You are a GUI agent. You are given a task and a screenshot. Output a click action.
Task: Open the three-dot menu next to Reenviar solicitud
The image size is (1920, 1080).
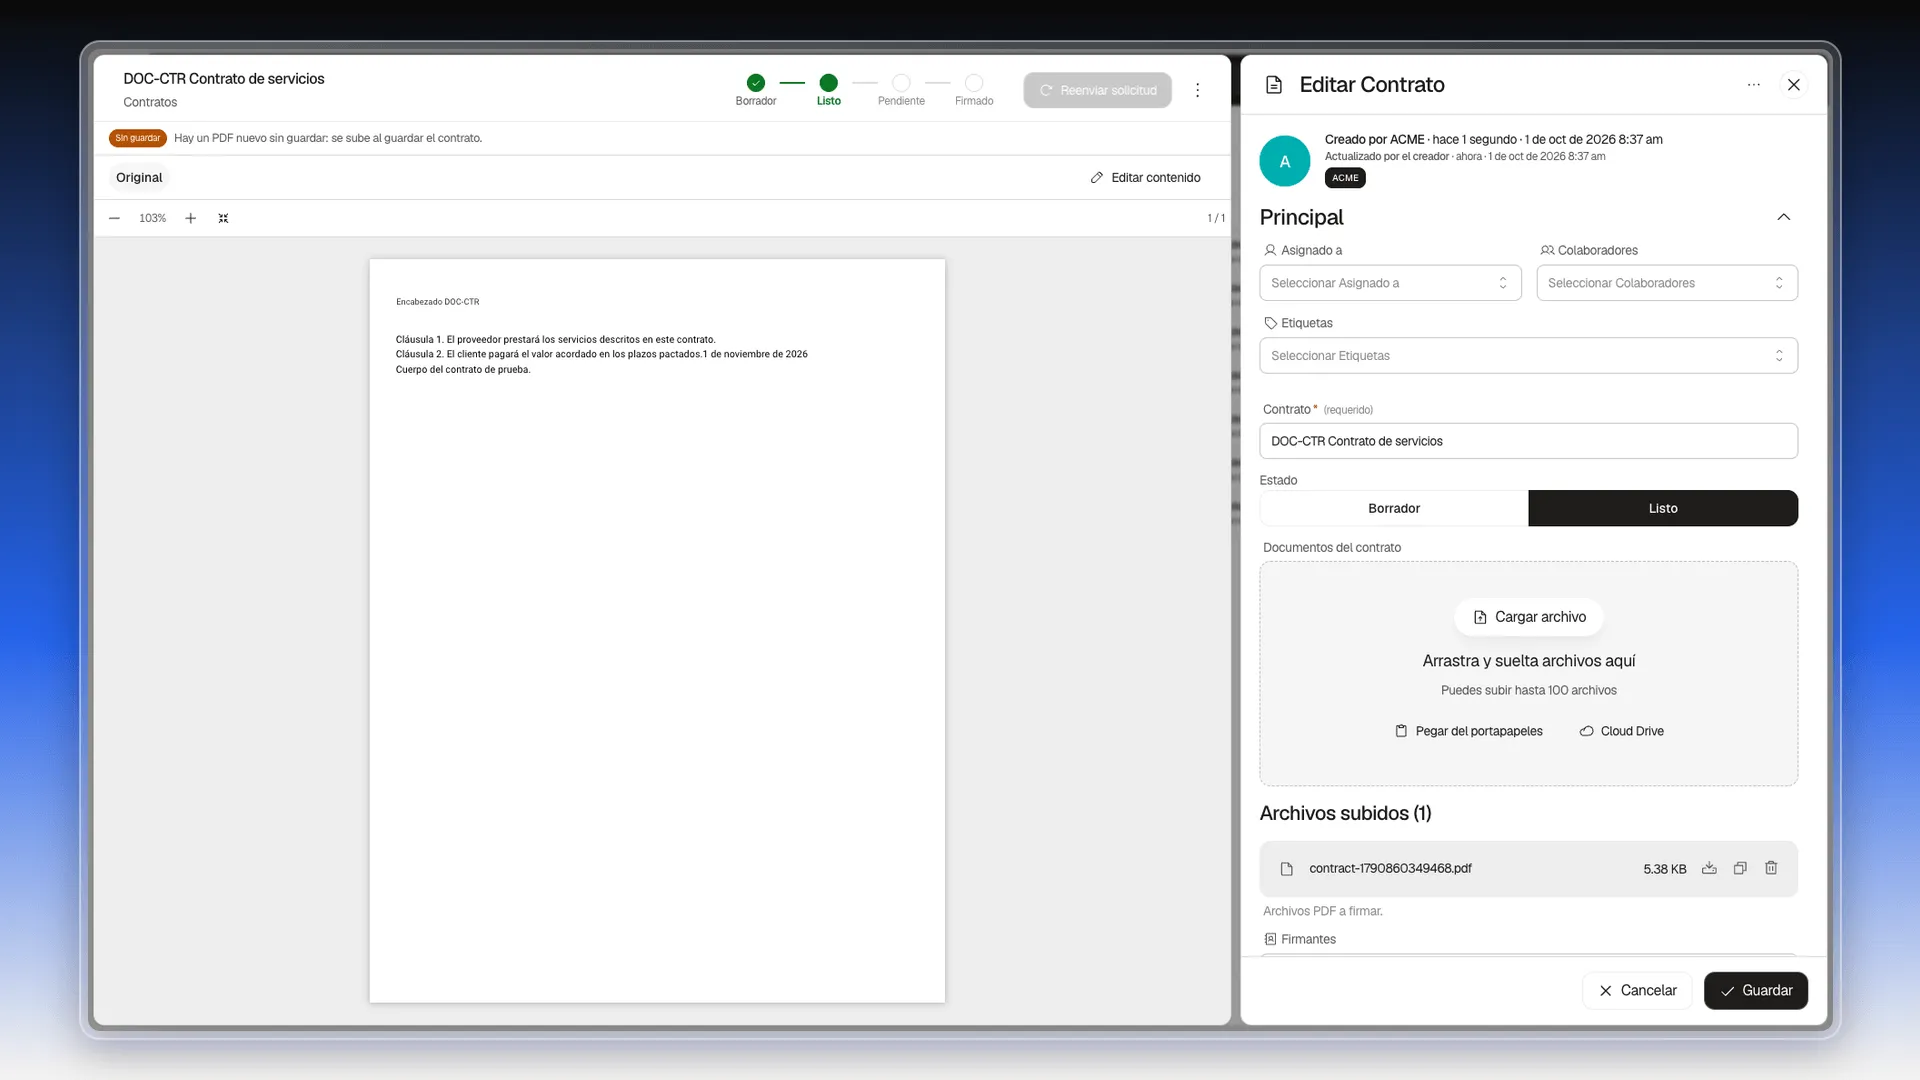[x=1197, y=90]
